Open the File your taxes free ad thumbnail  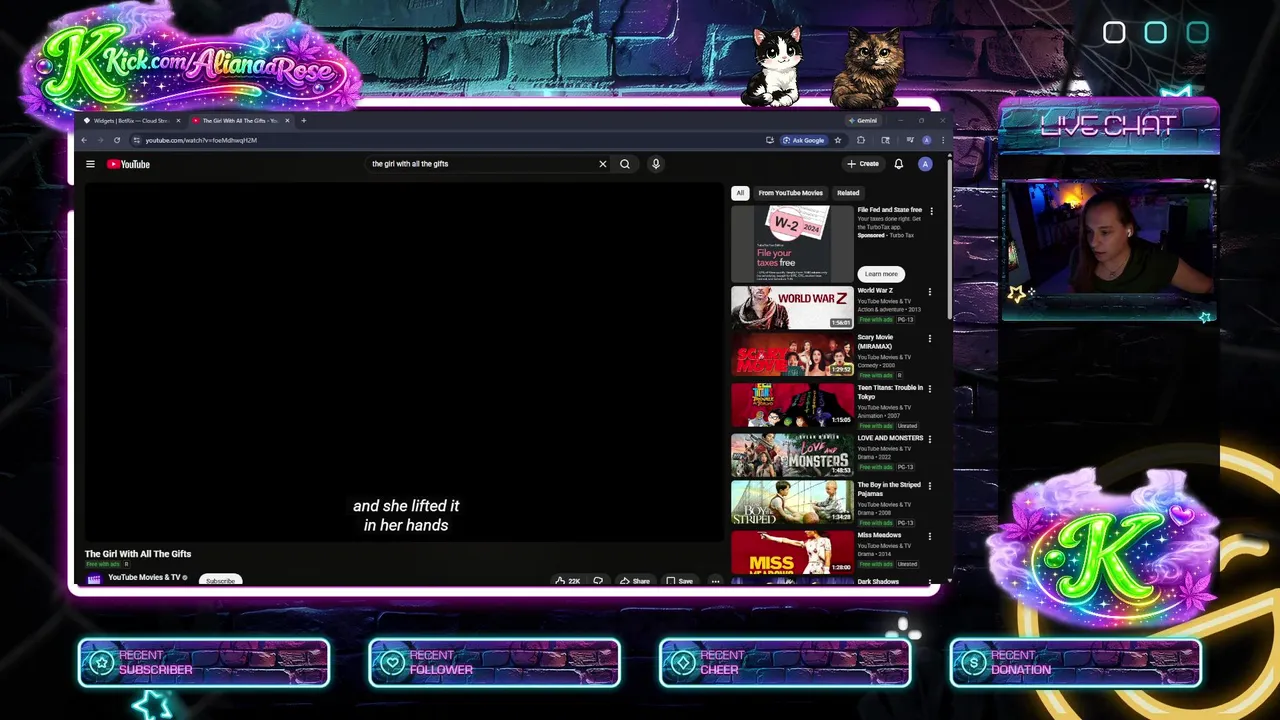(x=792, y=244)
